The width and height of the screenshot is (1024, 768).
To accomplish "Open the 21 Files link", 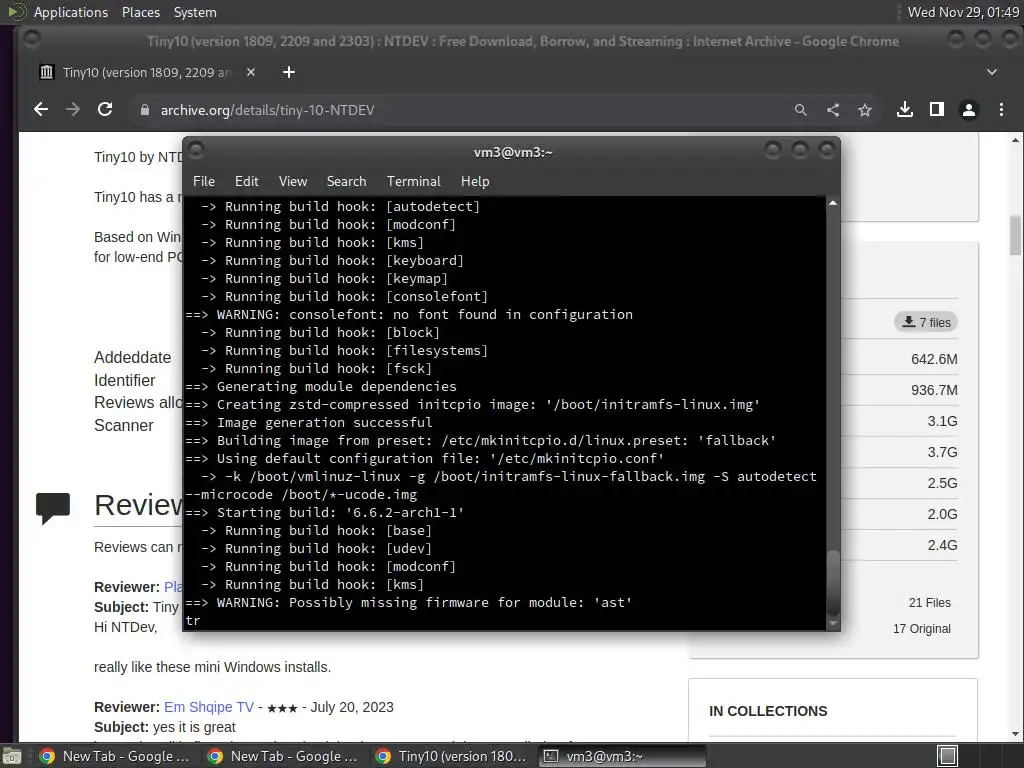I will 929,603.
